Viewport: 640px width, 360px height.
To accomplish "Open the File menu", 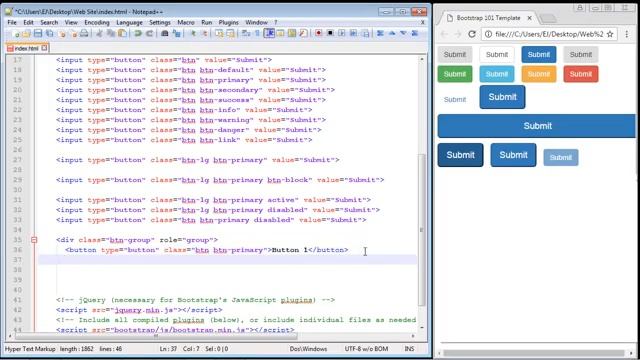I will click(x=12, y=22).
